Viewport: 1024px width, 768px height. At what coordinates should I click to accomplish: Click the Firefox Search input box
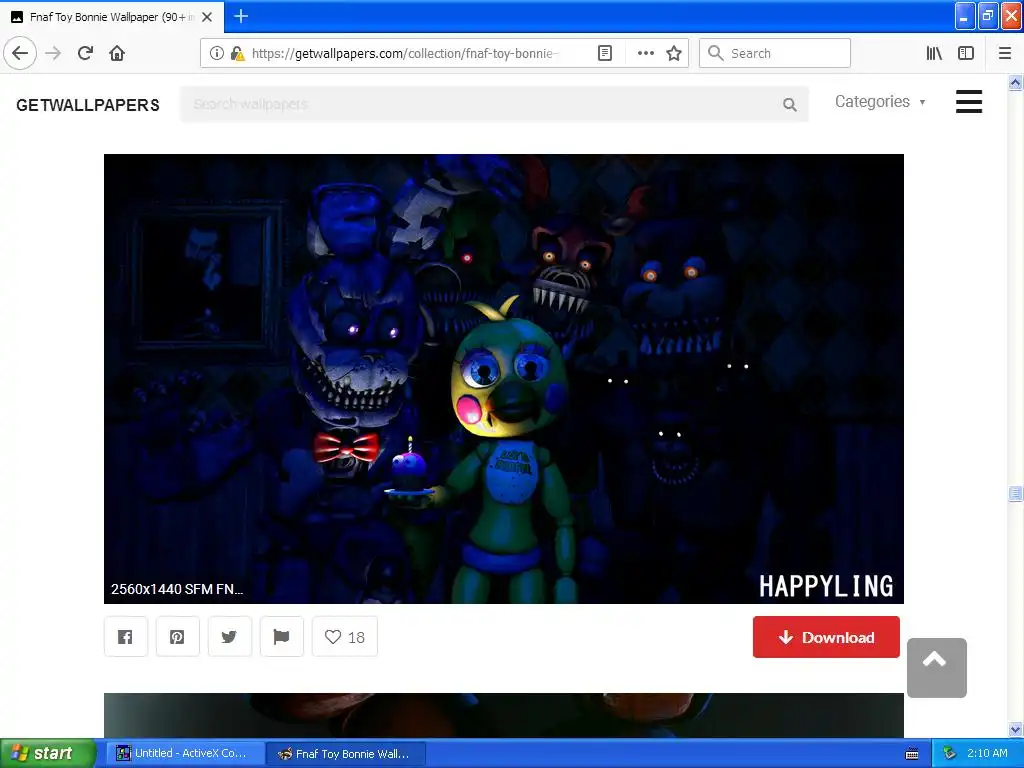click(x=775, y=53)
